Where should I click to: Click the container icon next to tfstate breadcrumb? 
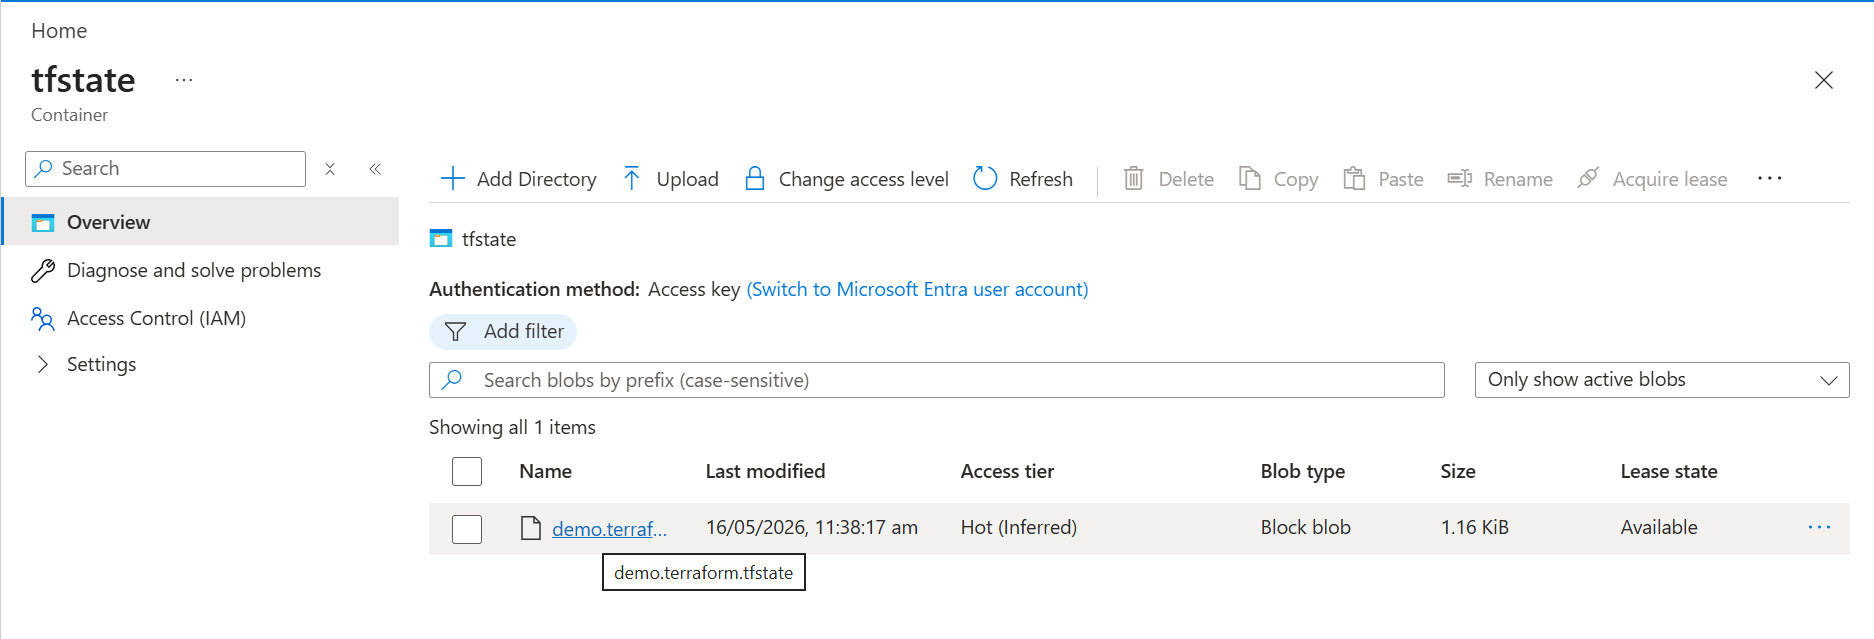[441, 239]
